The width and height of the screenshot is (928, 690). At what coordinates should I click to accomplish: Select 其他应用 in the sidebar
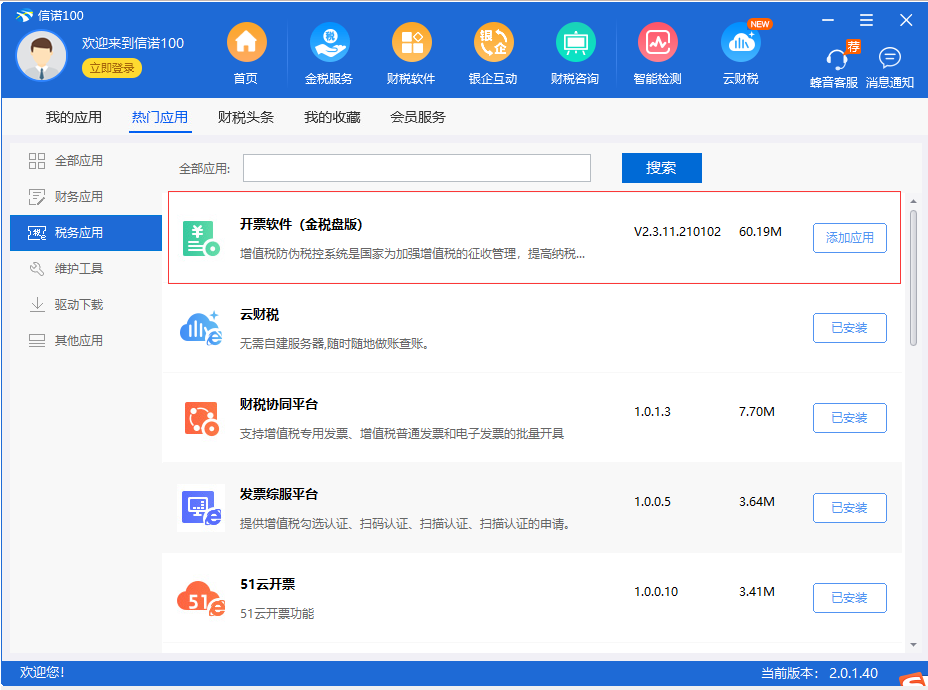pyautogui.click(x=86, y=341)
